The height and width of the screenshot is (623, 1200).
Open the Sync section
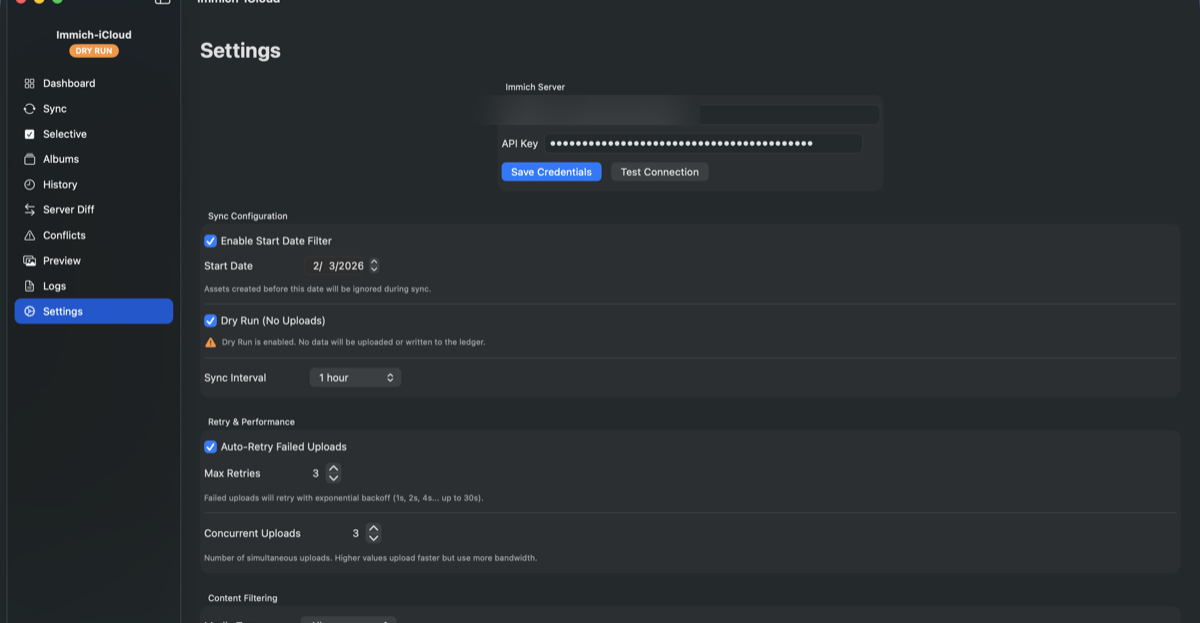tap(94, 109)
